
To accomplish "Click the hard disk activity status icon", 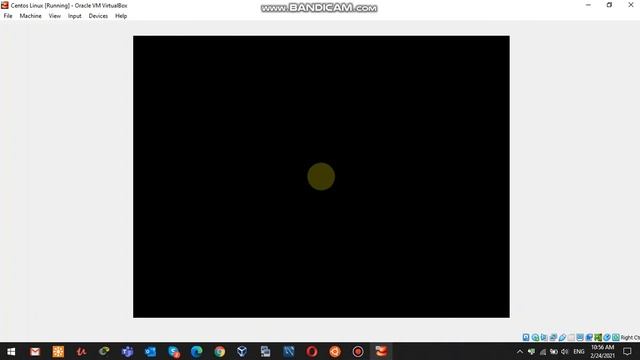I will point(526,337).
